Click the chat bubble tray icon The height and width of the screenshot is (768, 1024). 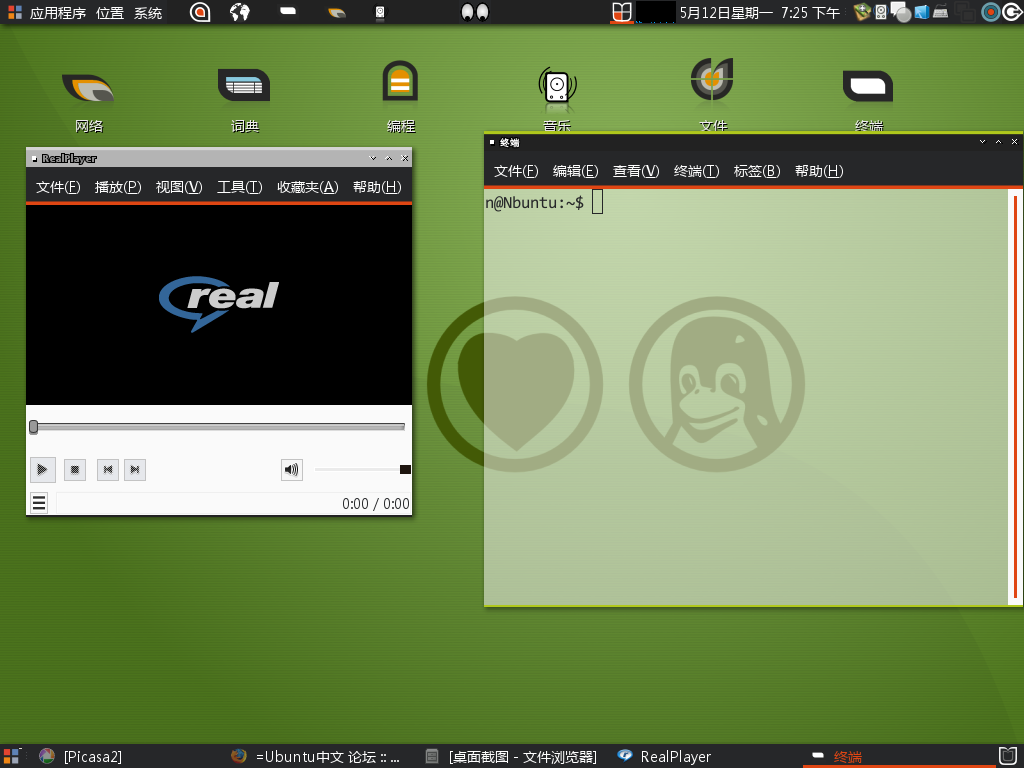(x=901, y=12)
